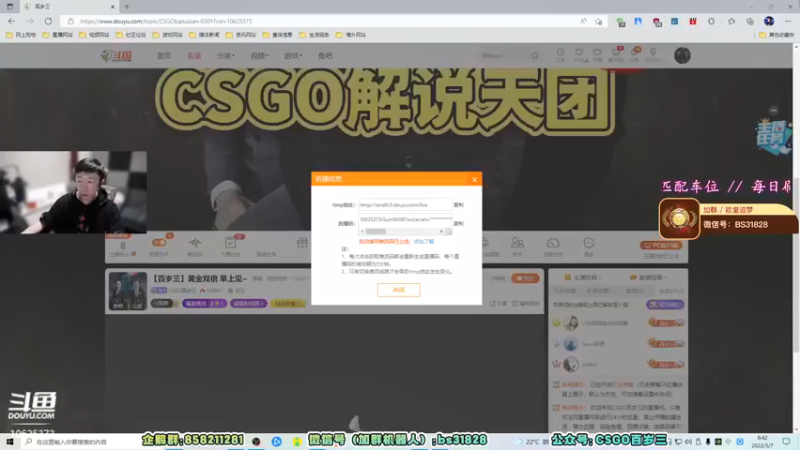This screenshot has width=800, height=450.
Task: Click the search magnifier icon in the header
Action: point(535,55)
